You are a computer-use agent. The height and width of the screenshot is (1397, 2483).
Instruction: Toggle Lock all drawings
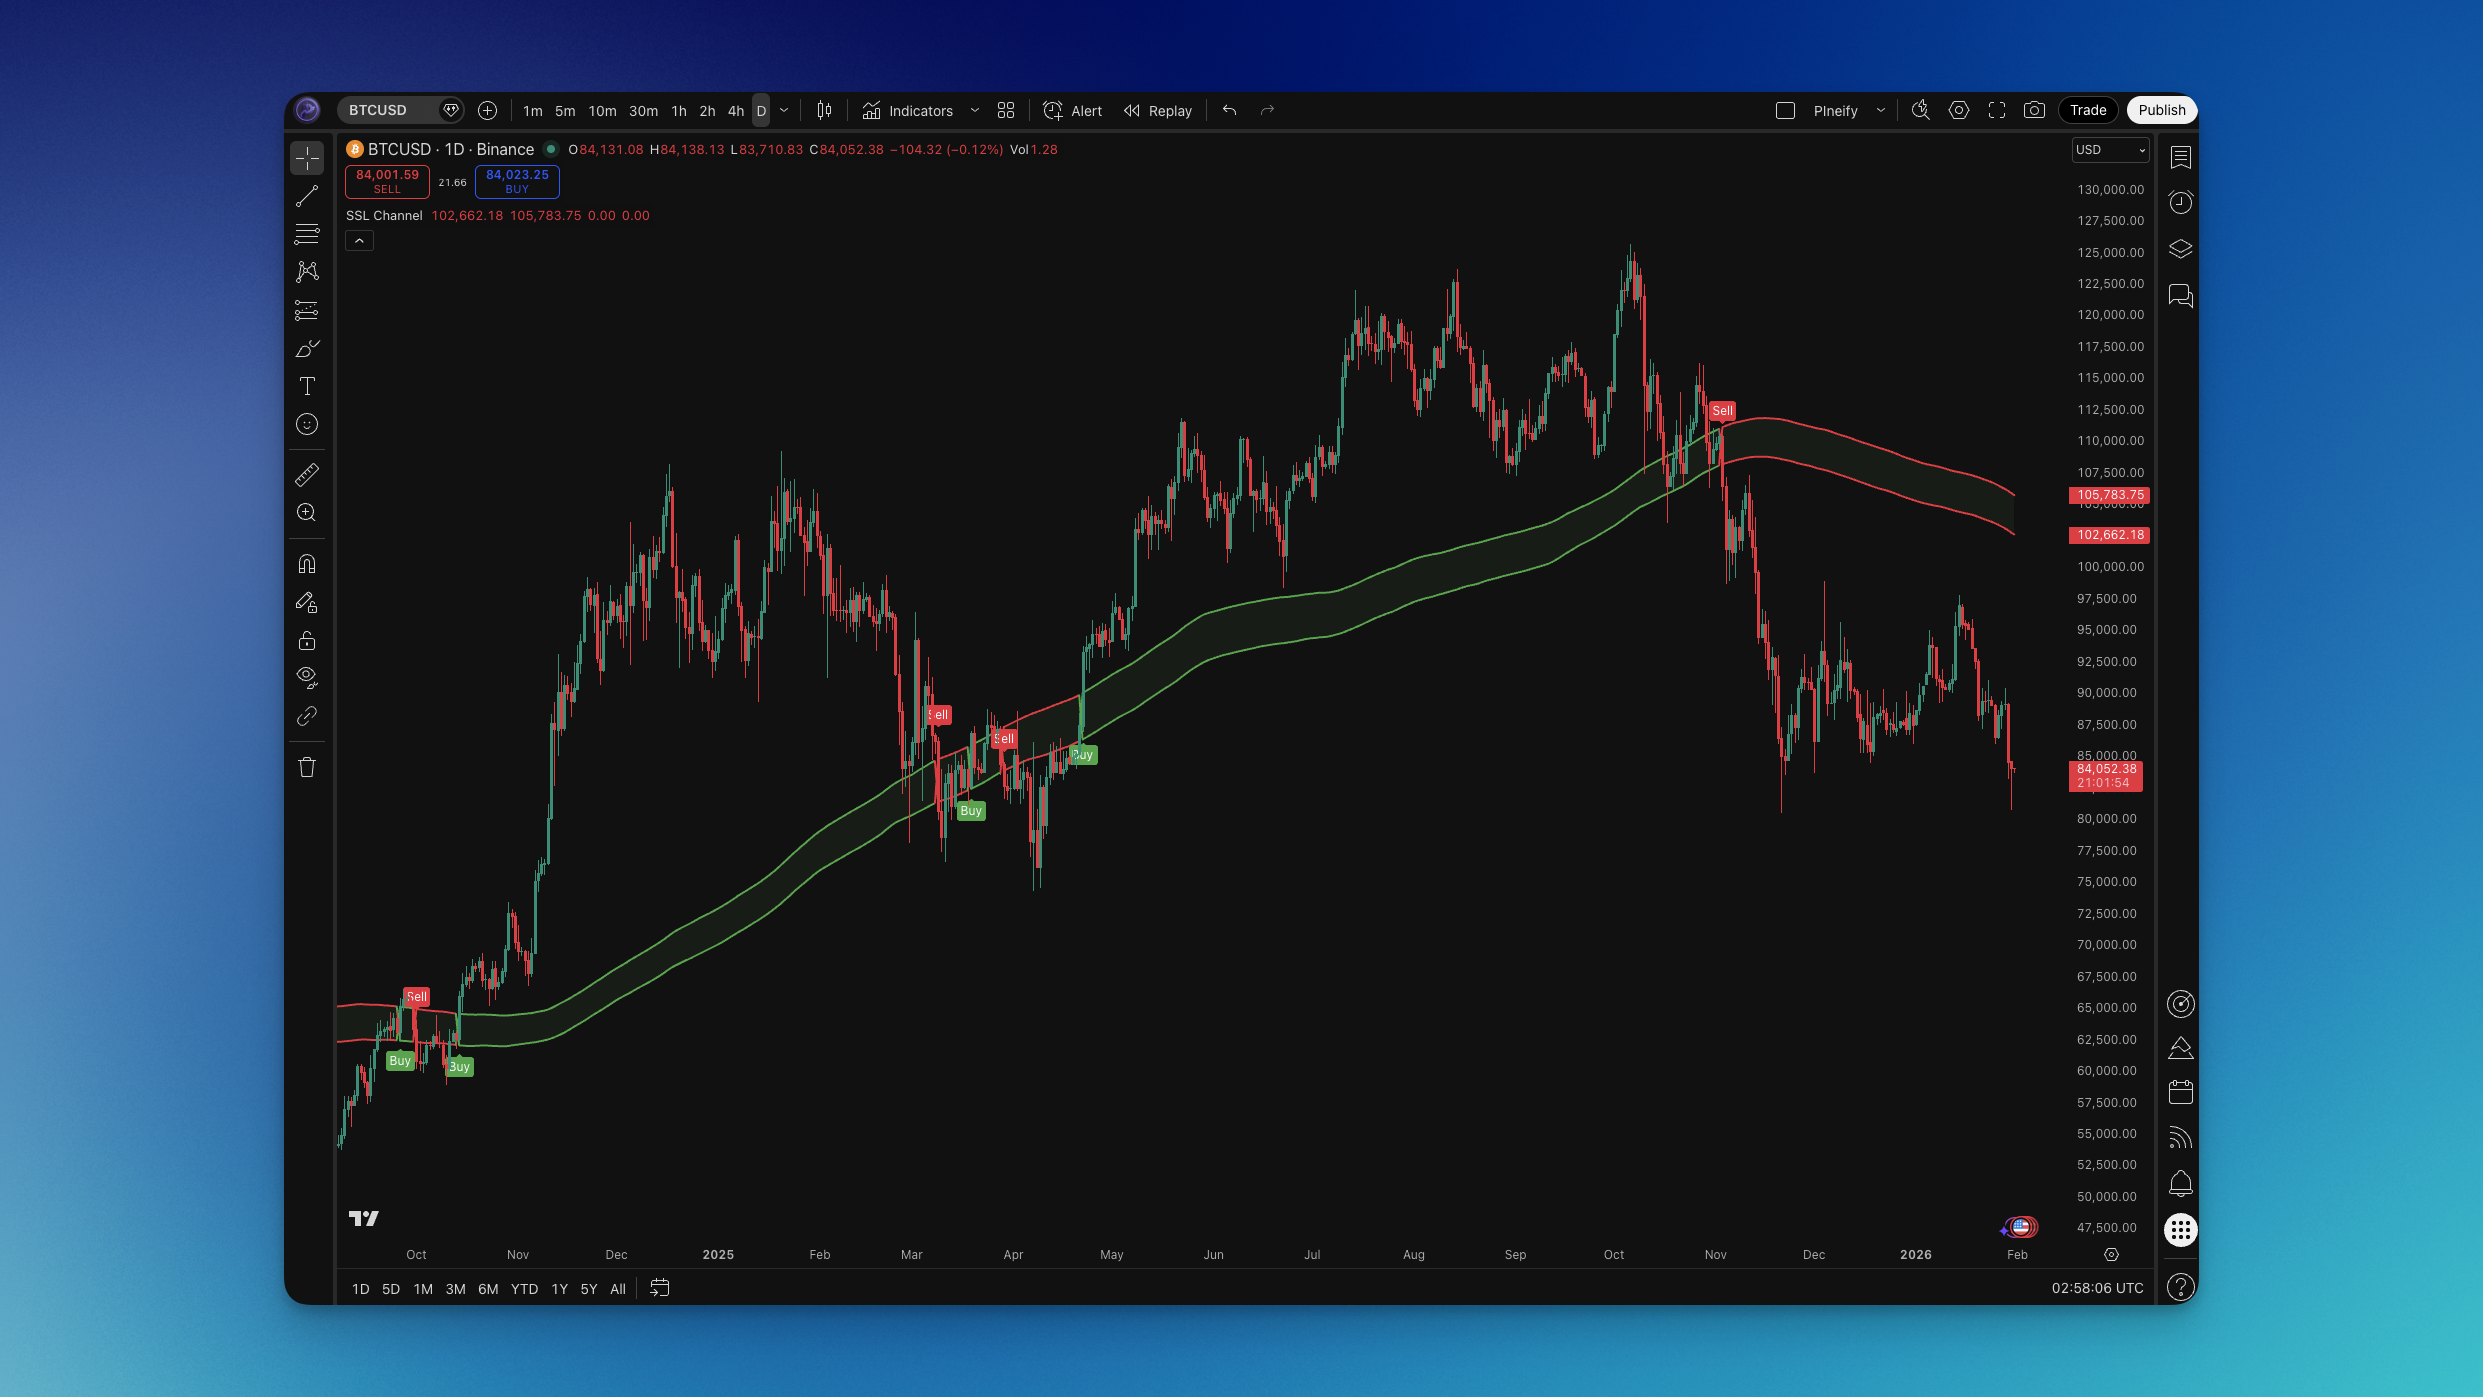[x=307, y=640]
